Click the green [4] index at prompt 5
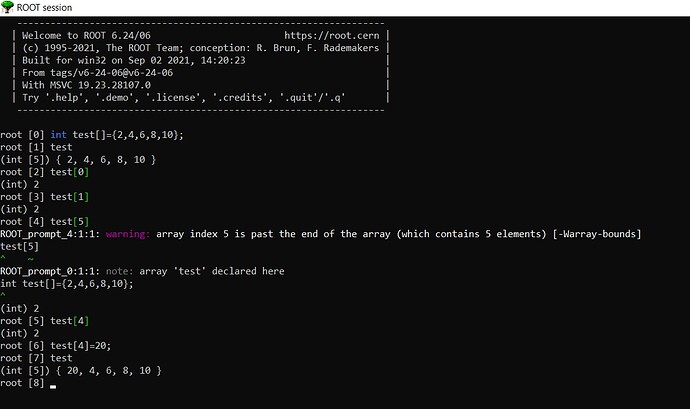The height and width of the screenshot is (409, 690). pos(81,321)
